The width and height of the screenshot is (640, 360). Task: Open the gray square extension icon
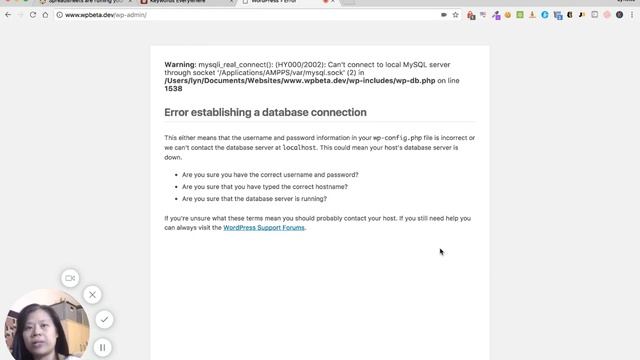pyautogui.click(x=595, y=15)
